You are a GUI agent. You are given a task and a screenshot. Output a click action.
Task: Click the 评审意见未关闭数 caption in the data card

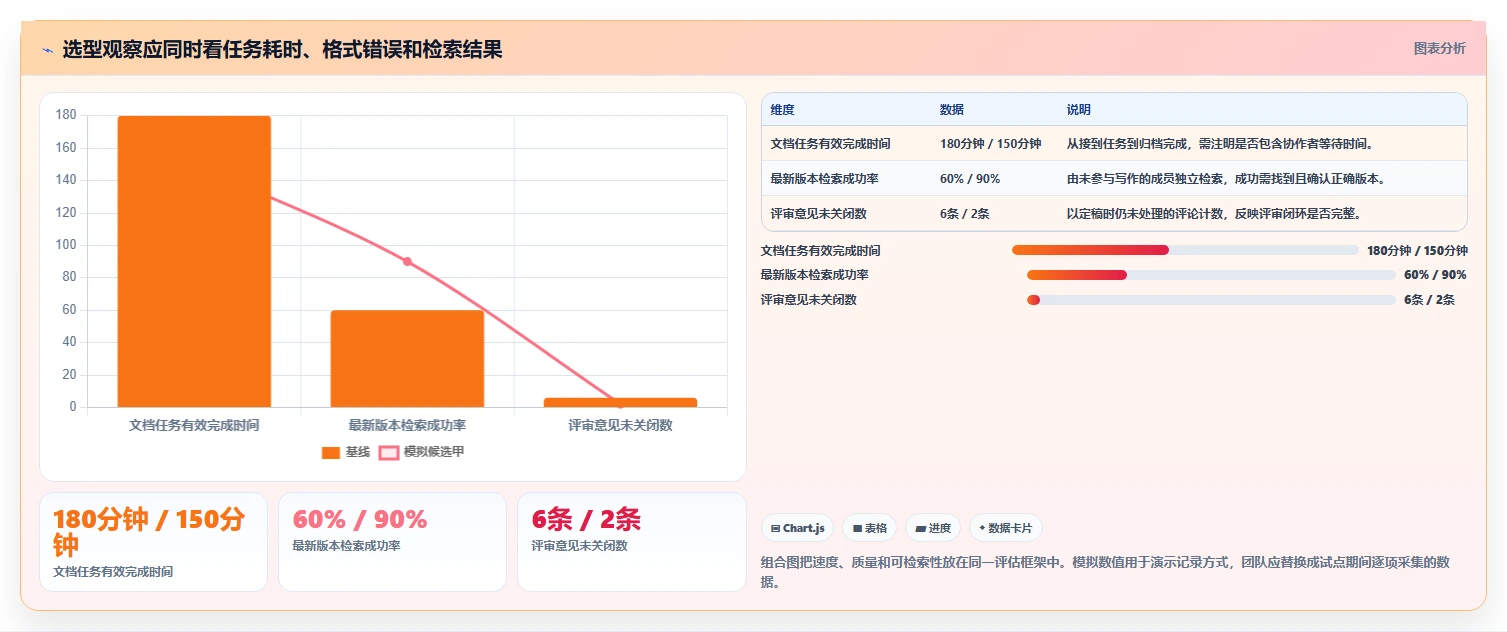579,546
